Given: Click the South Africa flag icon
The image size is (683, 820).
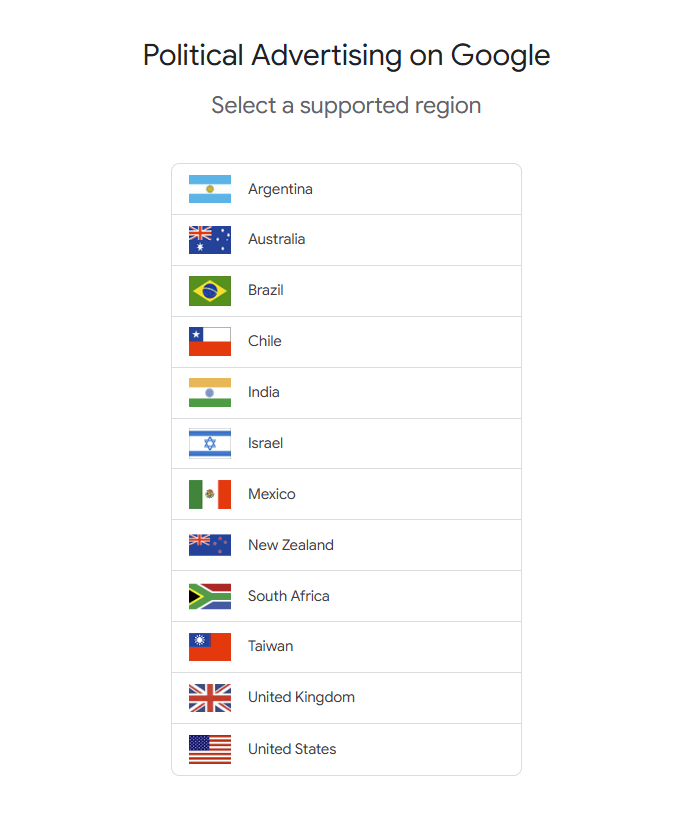Looking at the screenshot, I should (210, 596).
